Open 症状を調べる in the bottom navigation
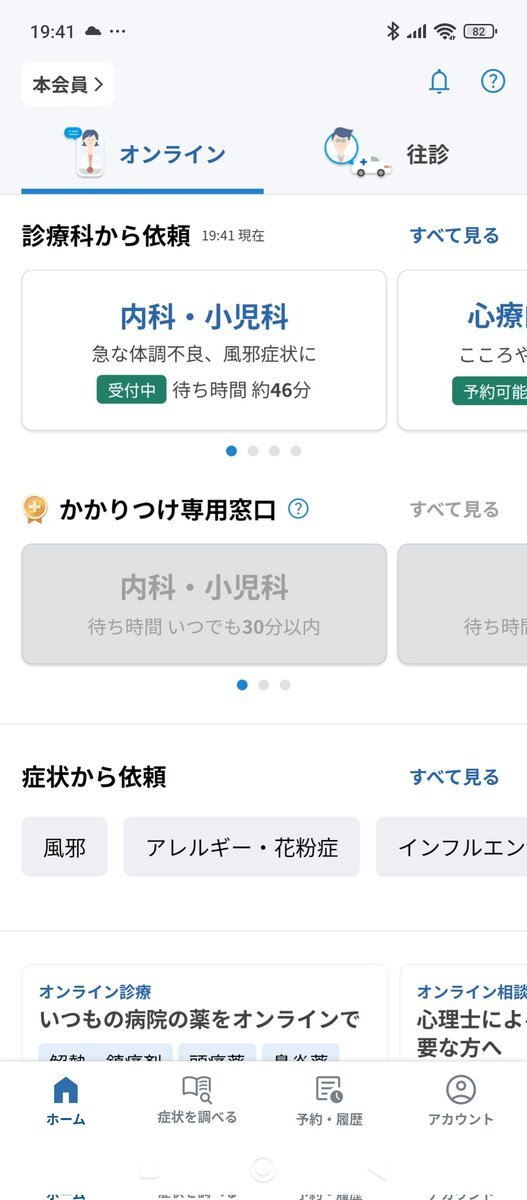This screenshot has height=1200, width=527. 197,1101
